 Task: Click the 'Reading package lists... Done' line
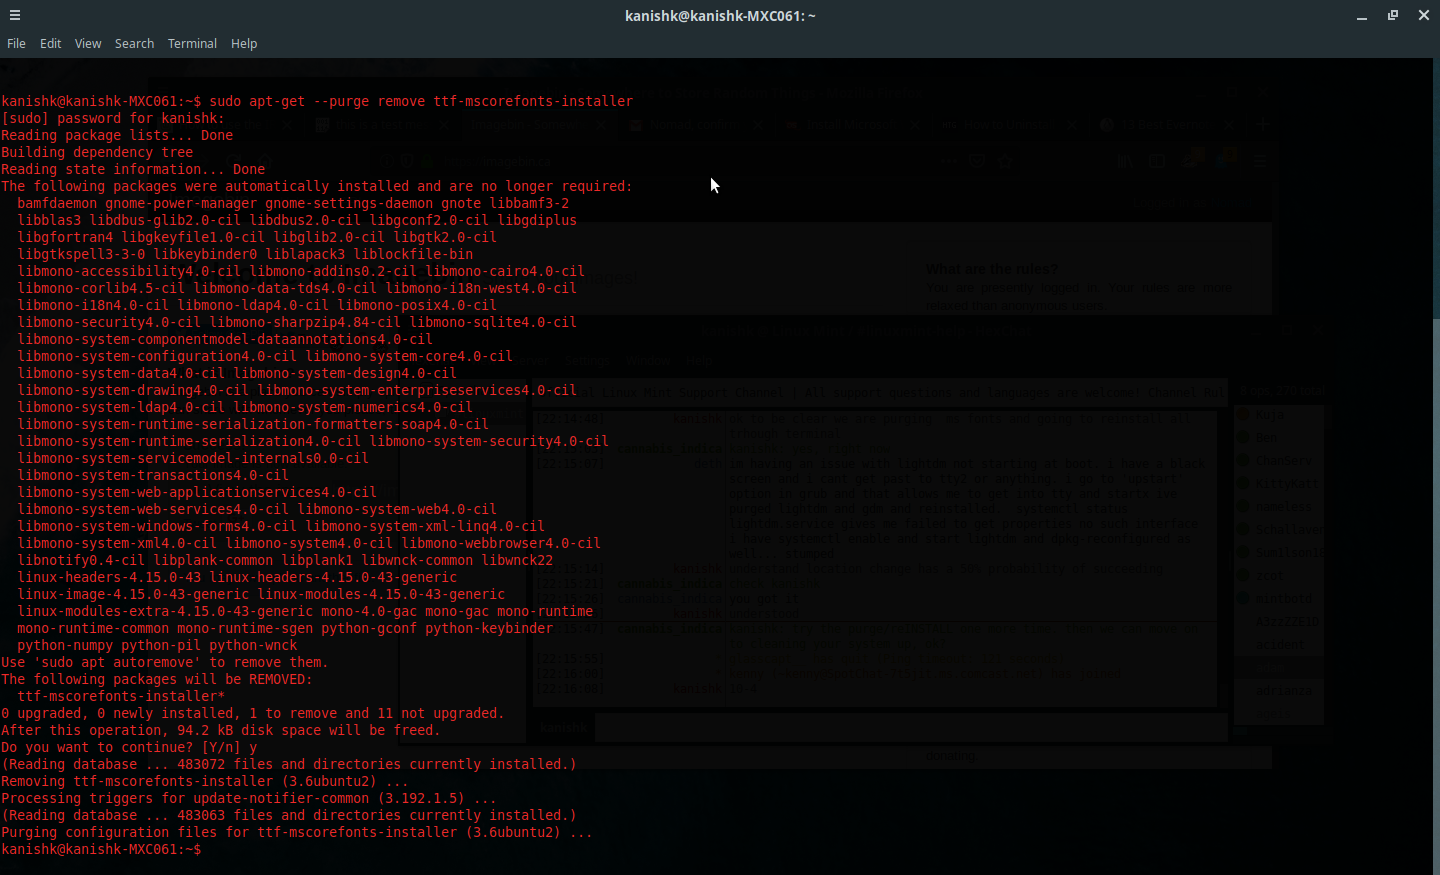coord(117,135)
